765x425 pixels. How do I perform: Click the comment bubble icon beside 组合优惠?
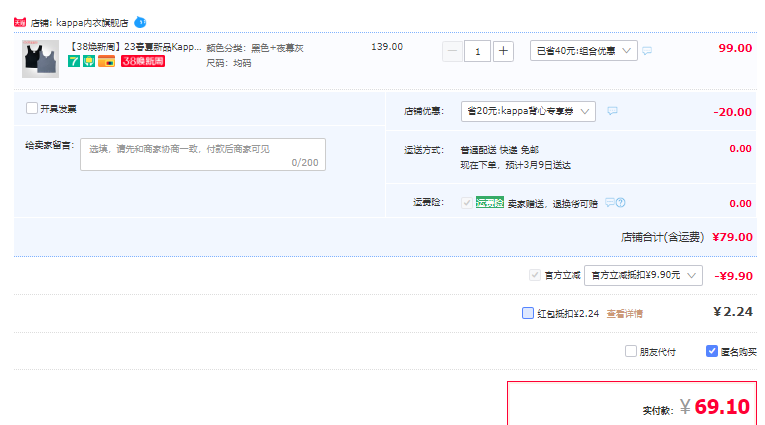click(647, 51)
